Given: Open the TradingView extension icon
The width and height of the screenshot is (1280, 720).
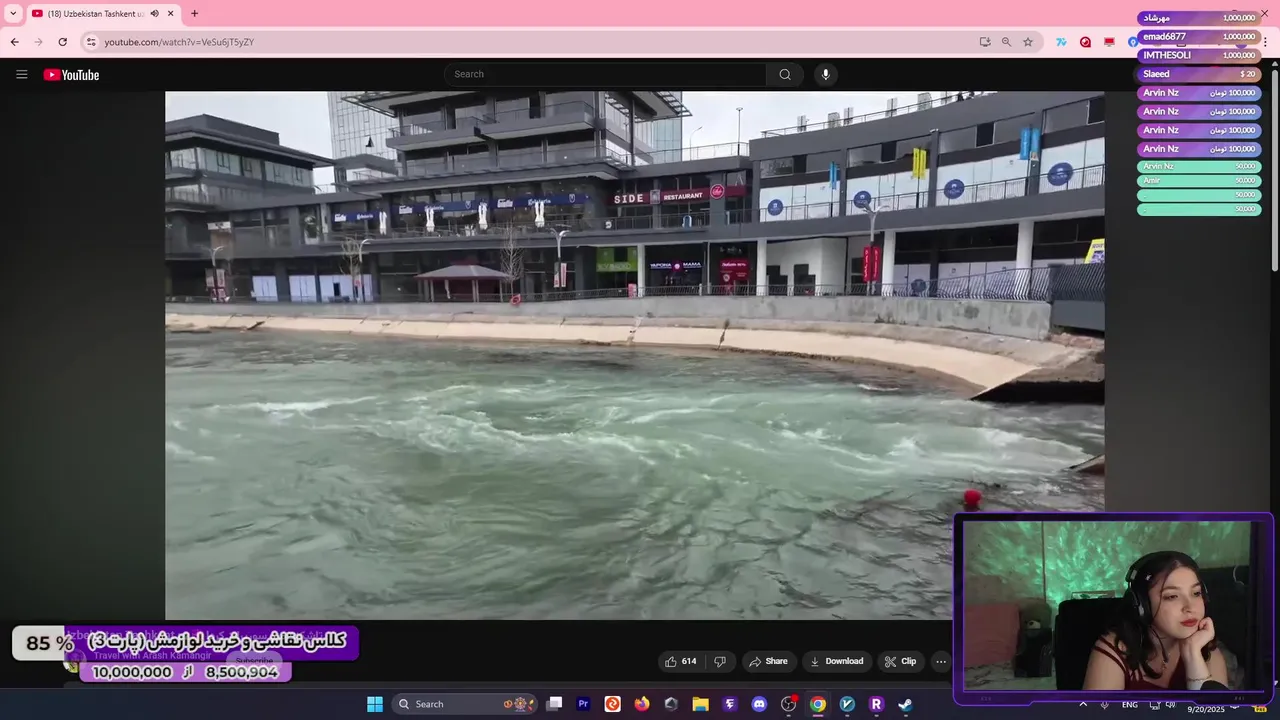Looking at the screenshot, I should [x=1061, y=42].
